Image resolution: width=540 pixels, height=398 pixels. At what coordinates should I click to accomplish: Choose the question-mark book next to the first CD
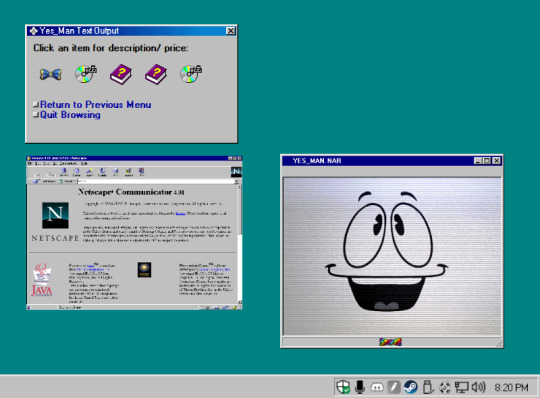tap(121, 74)
